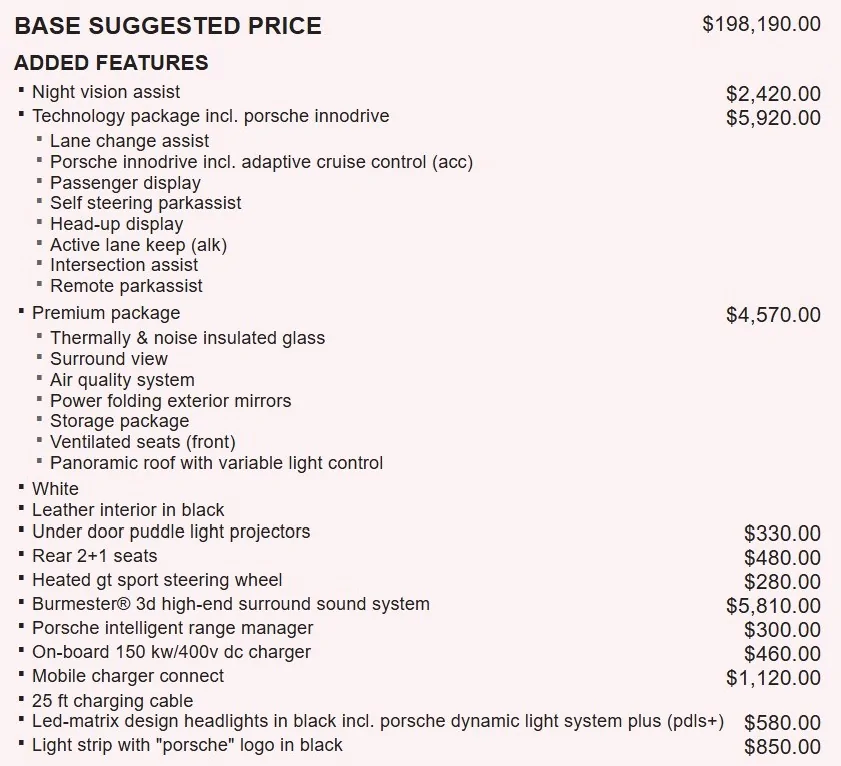Viewport: 841px width, 766px height.
Task: Select Panoramic roof with variable light control
Action: point(217,463)
